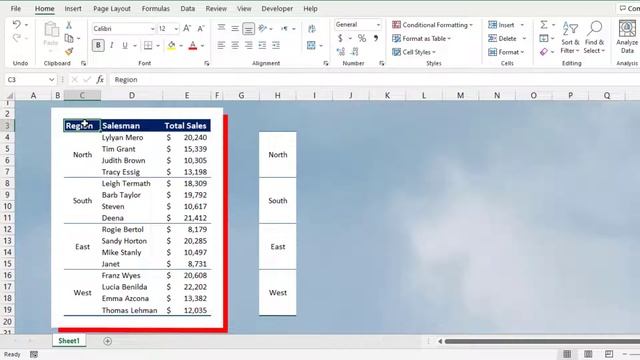Apply Accounting dollar number format
The image size is (640, 360).
tap(340, 38)
